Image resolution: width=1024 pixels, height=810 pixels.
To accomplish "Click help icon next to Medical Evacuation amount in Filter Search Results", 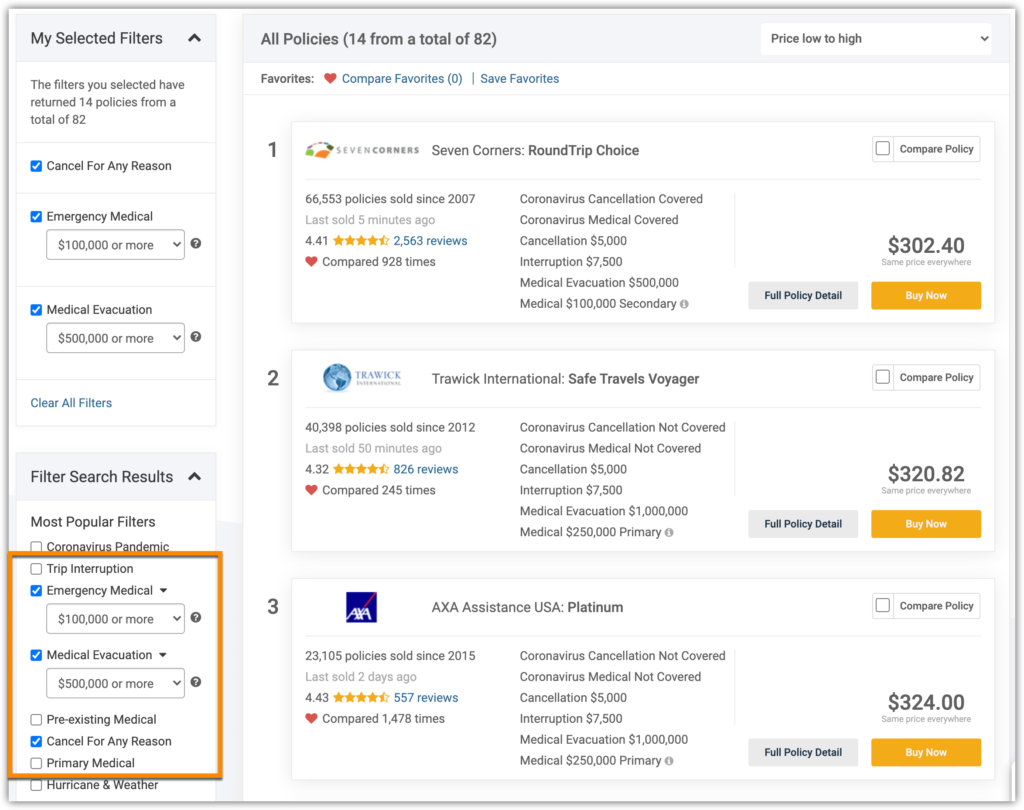I will (196, 682).
